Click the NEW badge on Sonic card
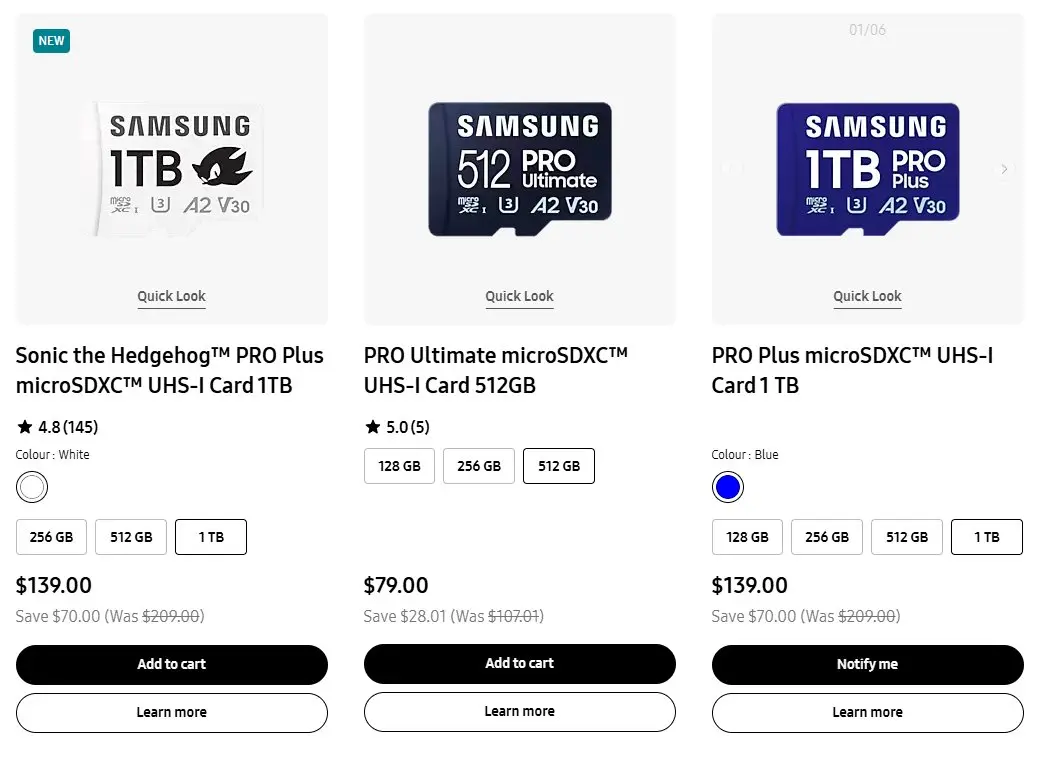Screen dimensions: 1039x758 coord(51,41)
